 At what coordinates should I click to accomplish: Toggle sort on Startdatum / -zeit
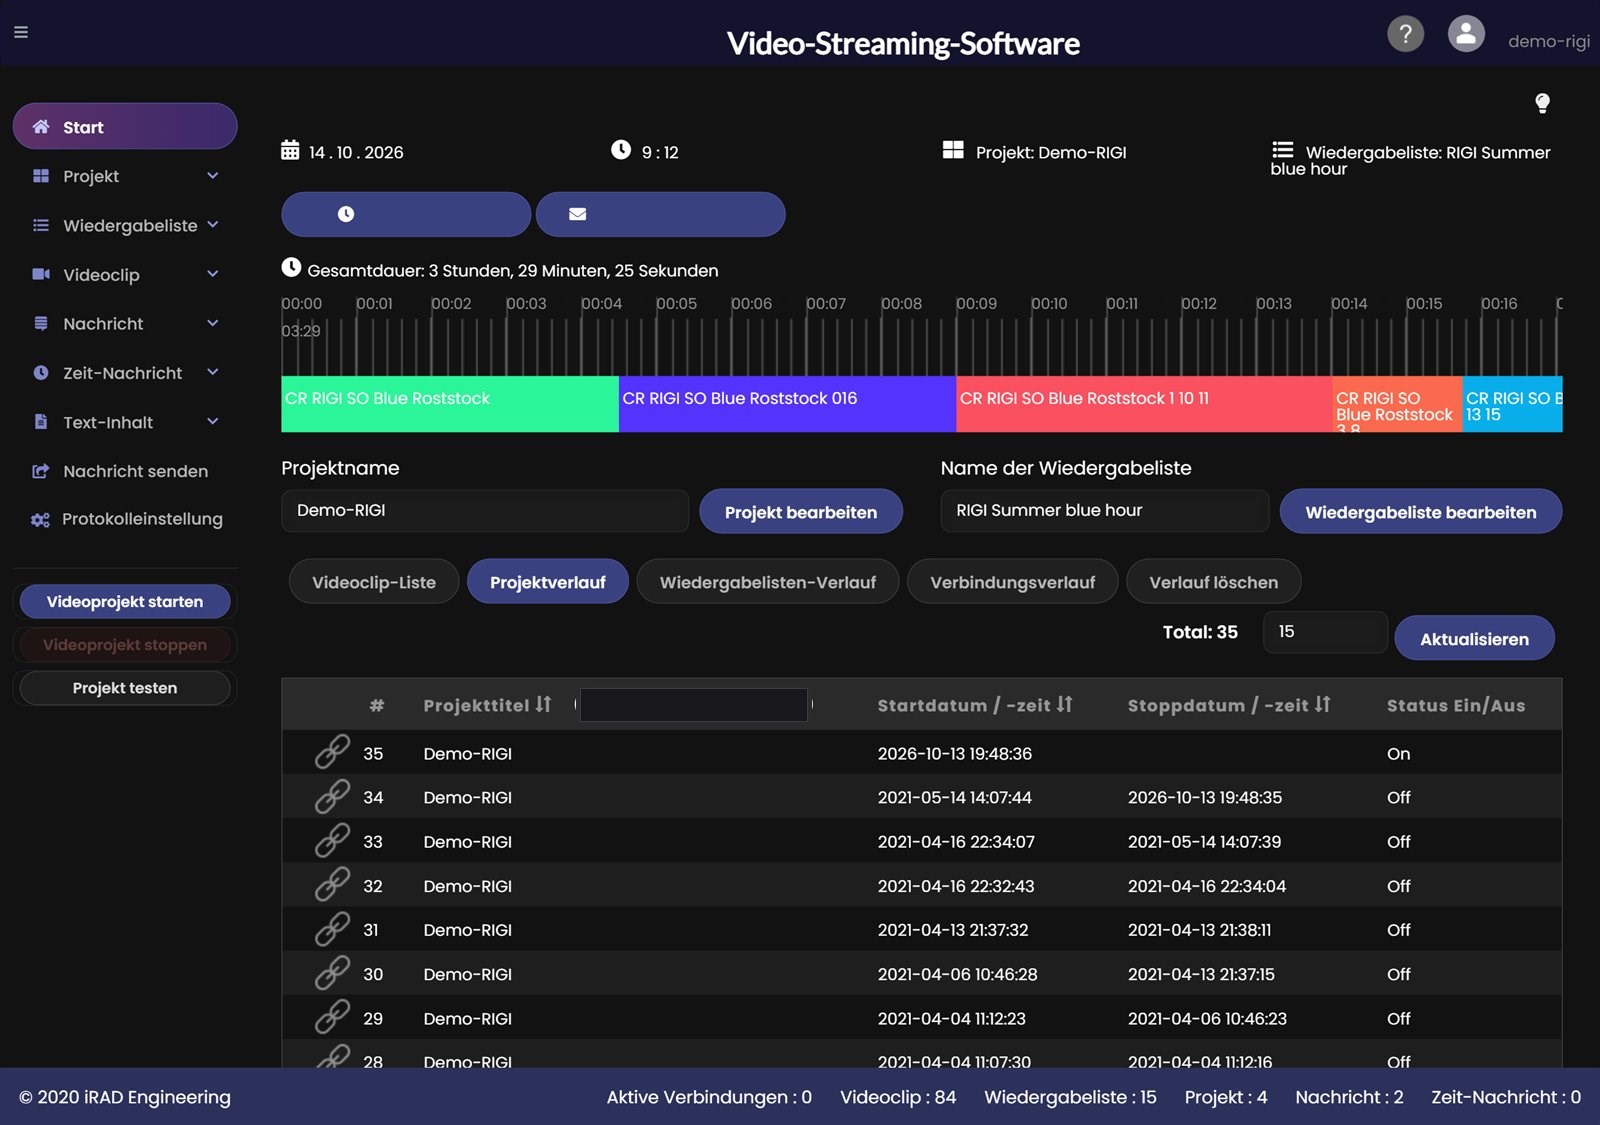point(1065,704)
